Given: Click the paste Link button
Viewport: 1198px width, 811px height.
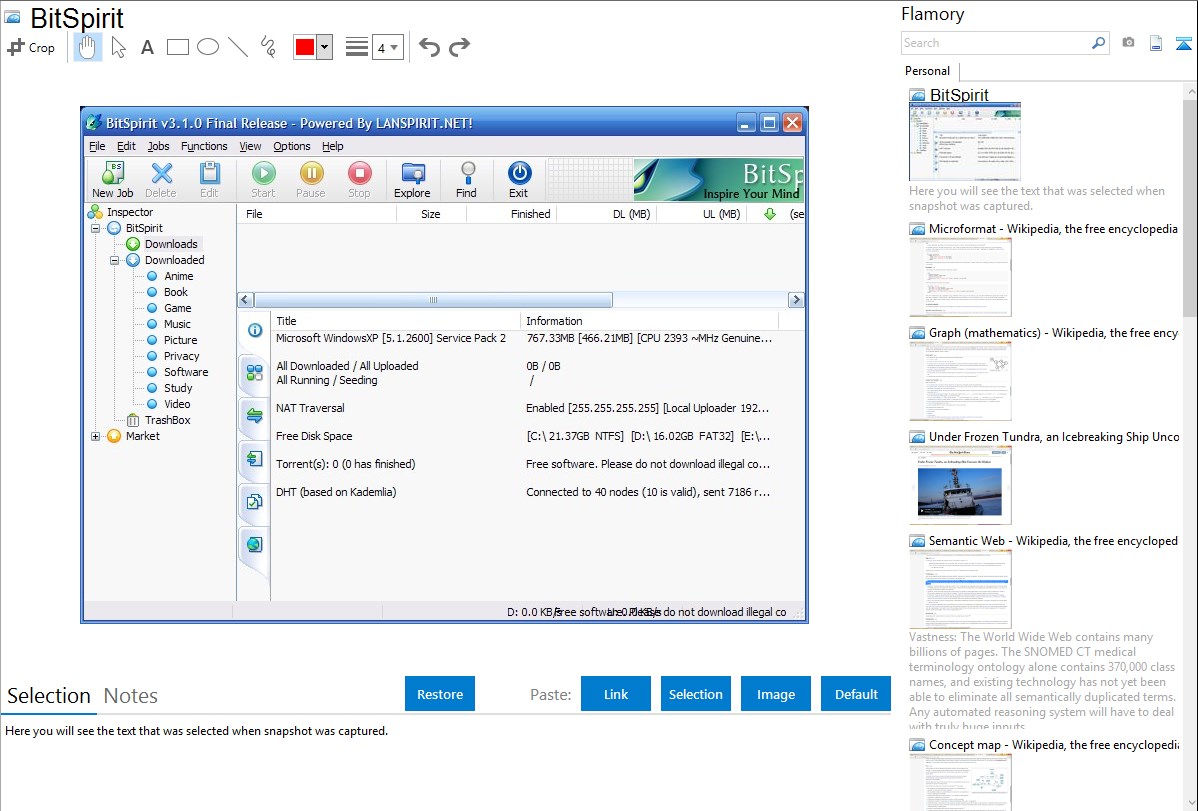Looking at the screenshot, I should pos(616,694).
